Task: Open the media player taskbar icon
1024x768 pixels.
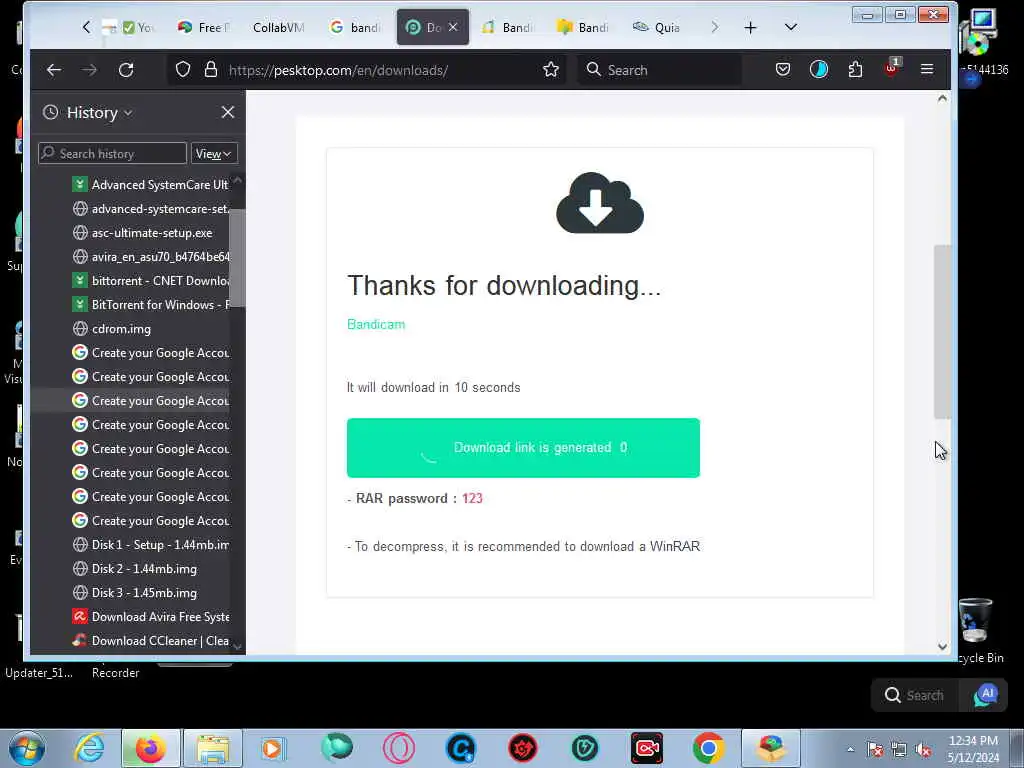Action: click(273, 748)
